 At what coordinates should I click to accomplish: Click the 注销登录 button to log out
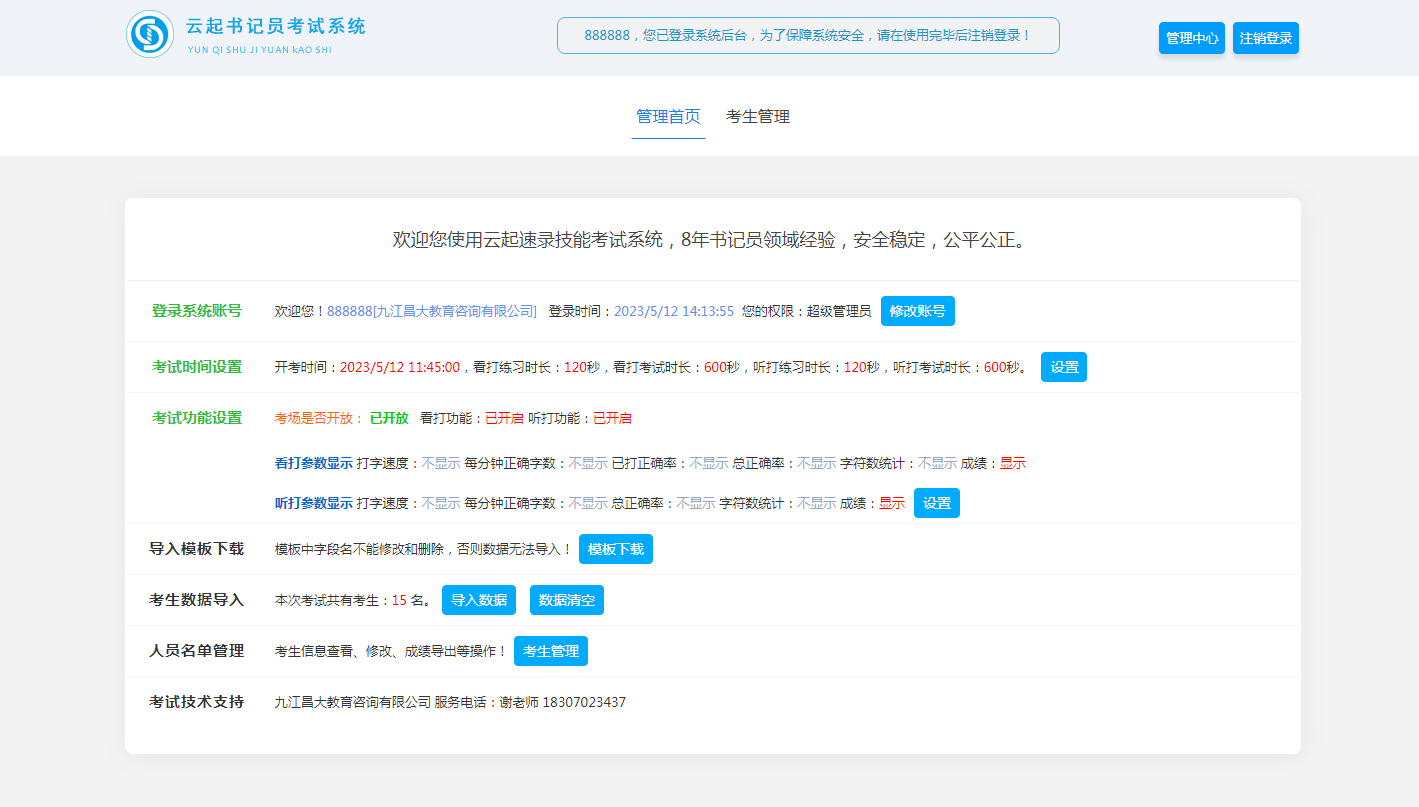tap(1266, 38)
